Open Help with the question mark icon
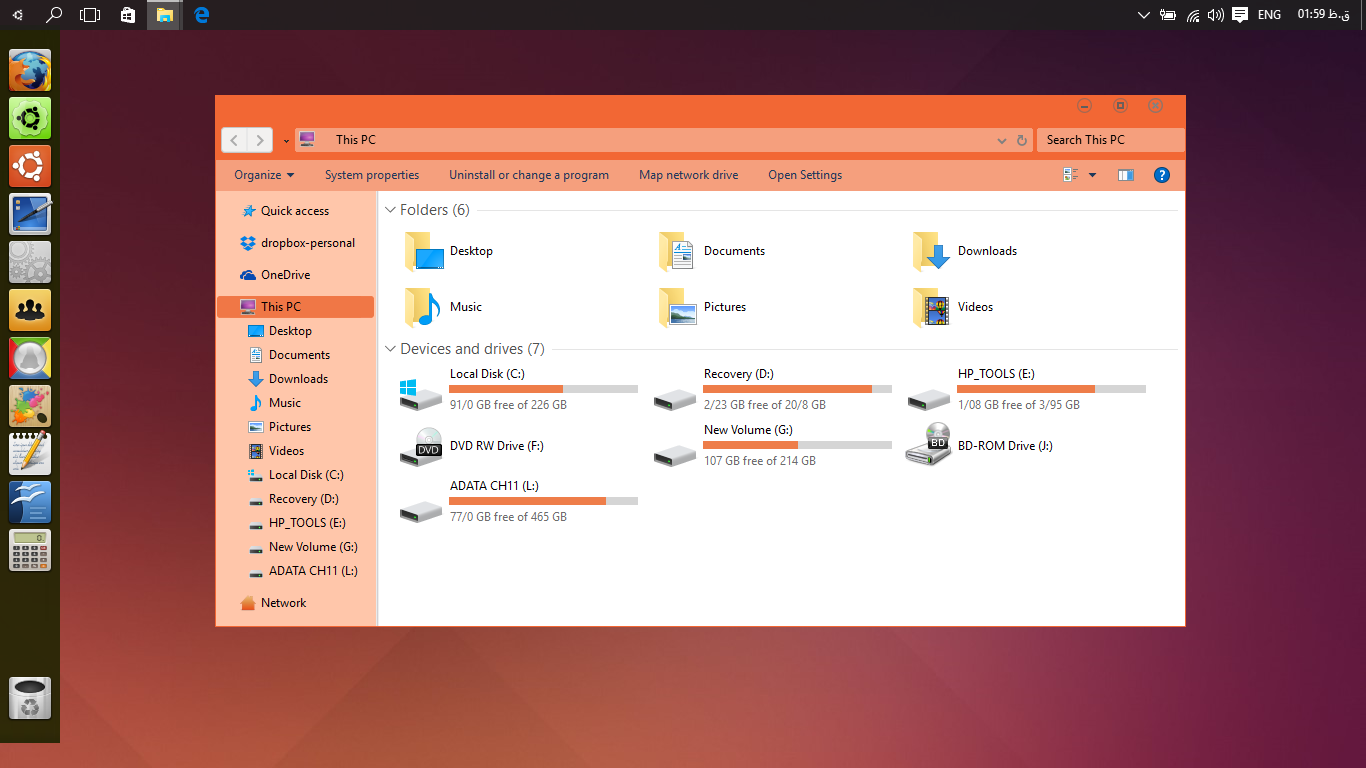Viewport: 1366px width, 768px height. 1161,174
